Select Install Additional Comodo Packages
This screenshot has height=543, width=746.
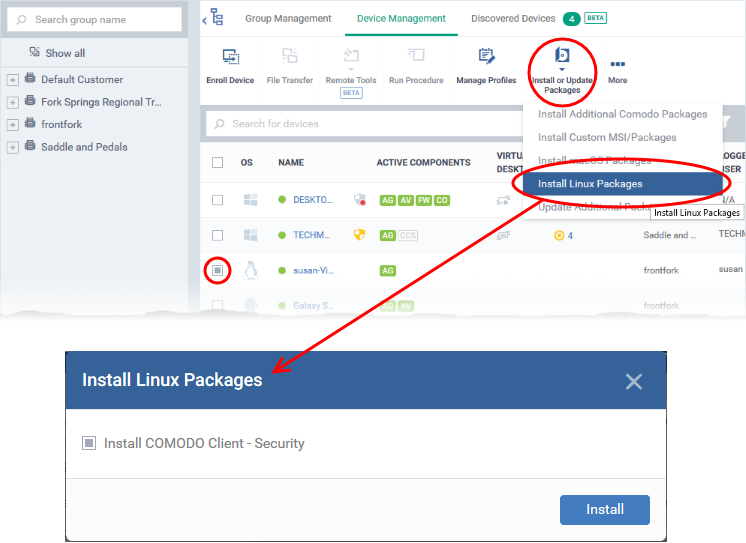click(622, 114)
